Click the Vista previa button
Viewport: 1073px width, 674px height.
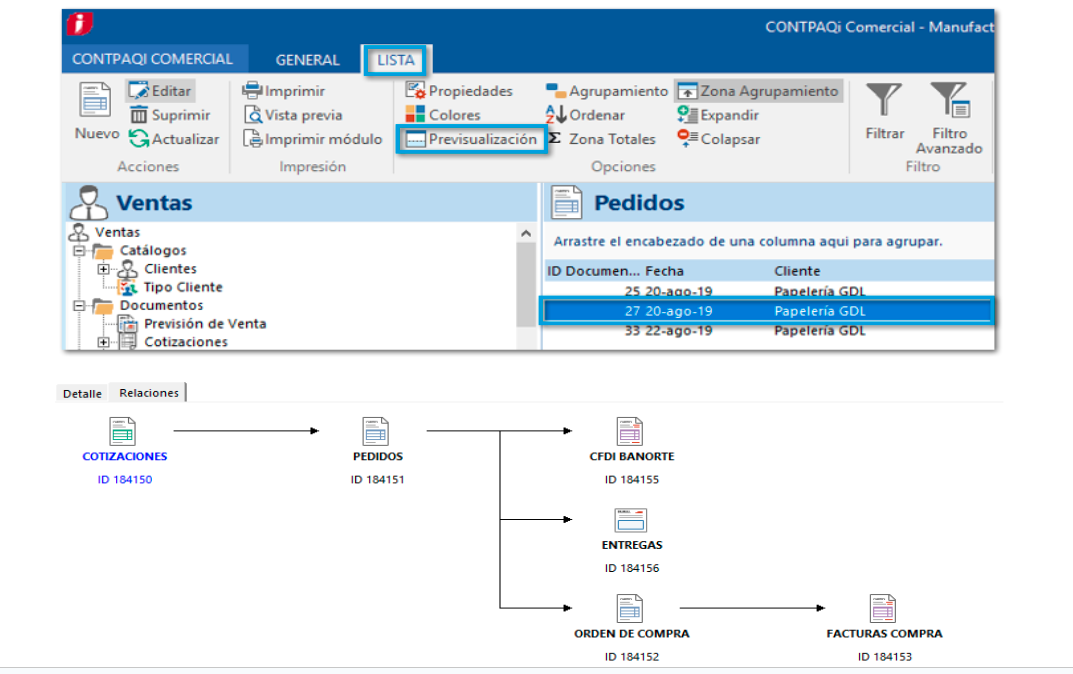pyautogui.click(x=293, y=115)
